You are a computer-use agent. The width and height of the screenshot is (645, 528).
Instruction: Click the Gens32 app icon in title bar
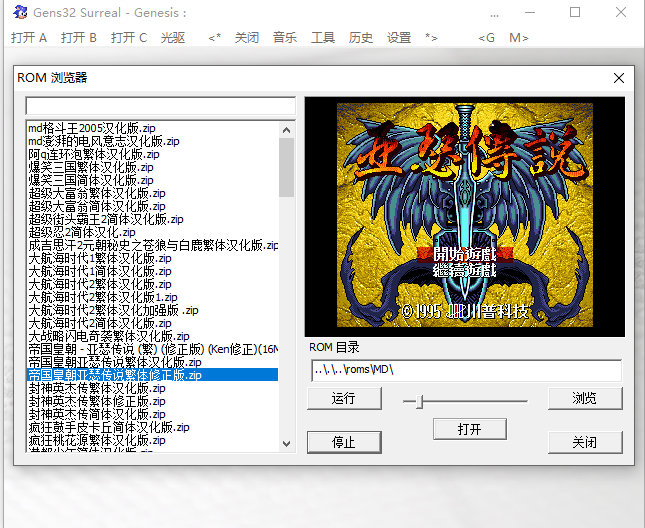click(x=20, y=12)
